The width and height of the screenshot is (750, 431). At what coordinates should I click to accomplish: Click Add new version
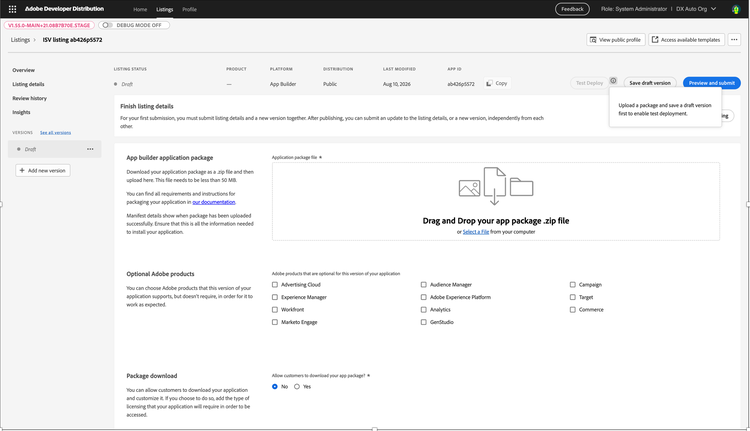[43, 171]
